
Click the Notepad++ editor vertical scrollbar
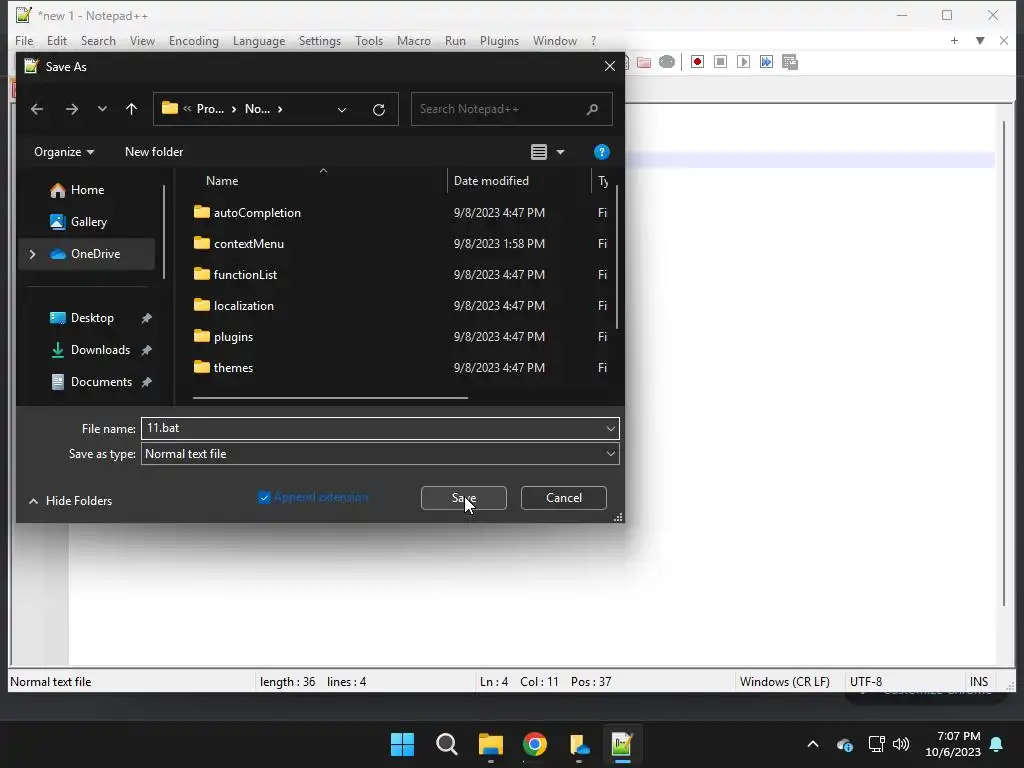click(x=1004, y=364)
